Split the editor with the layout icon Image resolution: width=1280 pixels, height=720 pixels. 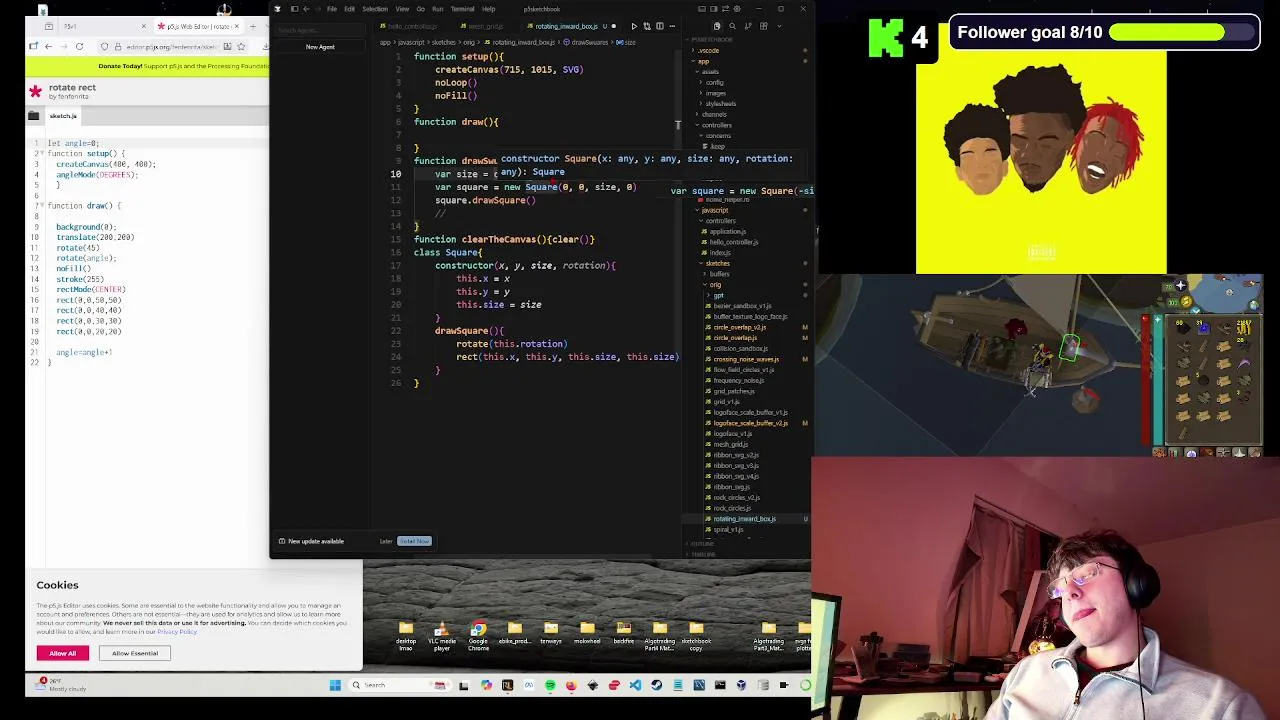pos(660,26)
